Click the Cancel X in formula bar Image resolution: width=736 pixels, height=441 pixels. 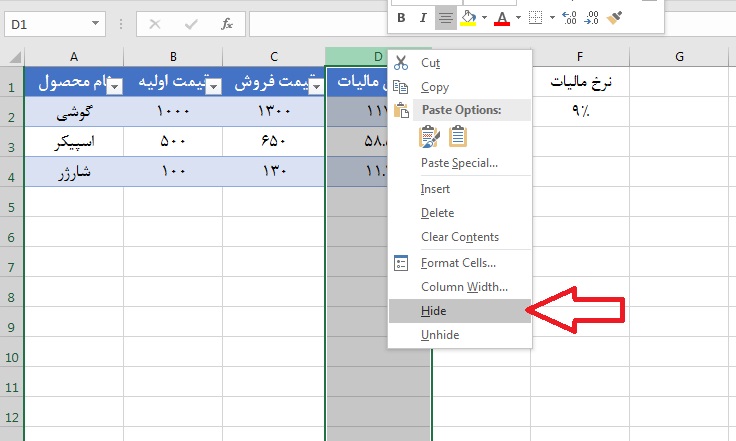point(154,24)
